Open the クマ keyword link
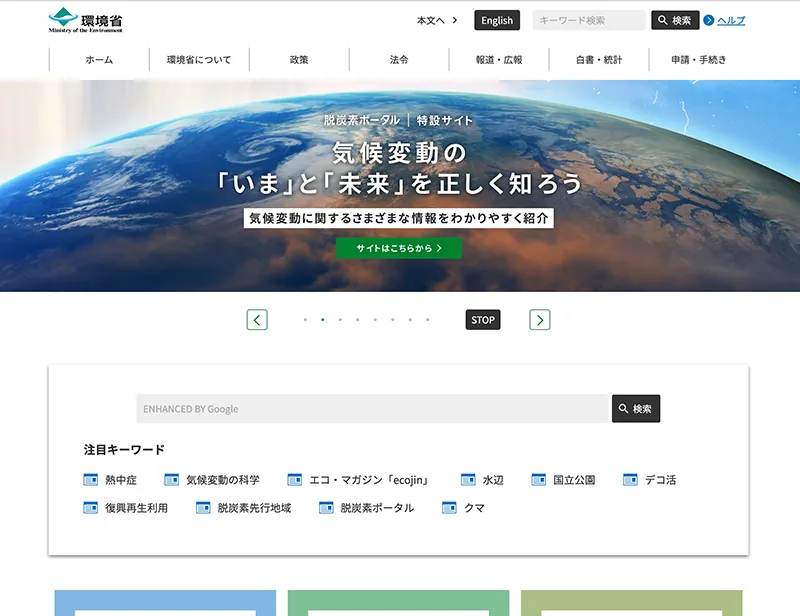 (x=474, y=508)
